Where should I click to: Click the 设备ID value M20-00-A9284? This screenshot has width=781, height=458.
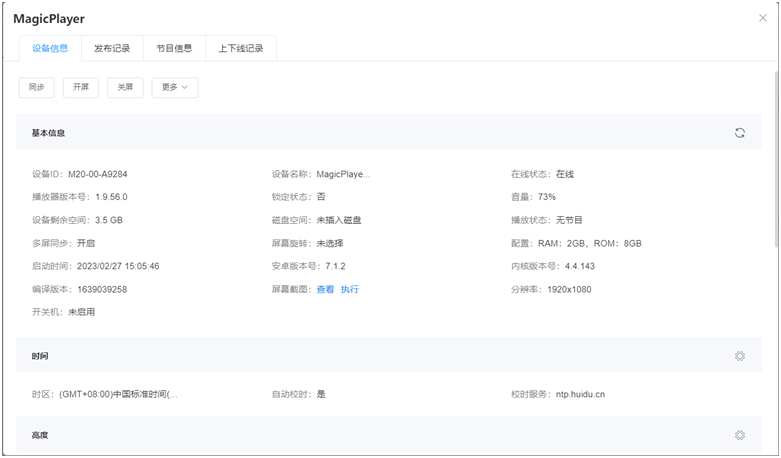coord(98,174)
